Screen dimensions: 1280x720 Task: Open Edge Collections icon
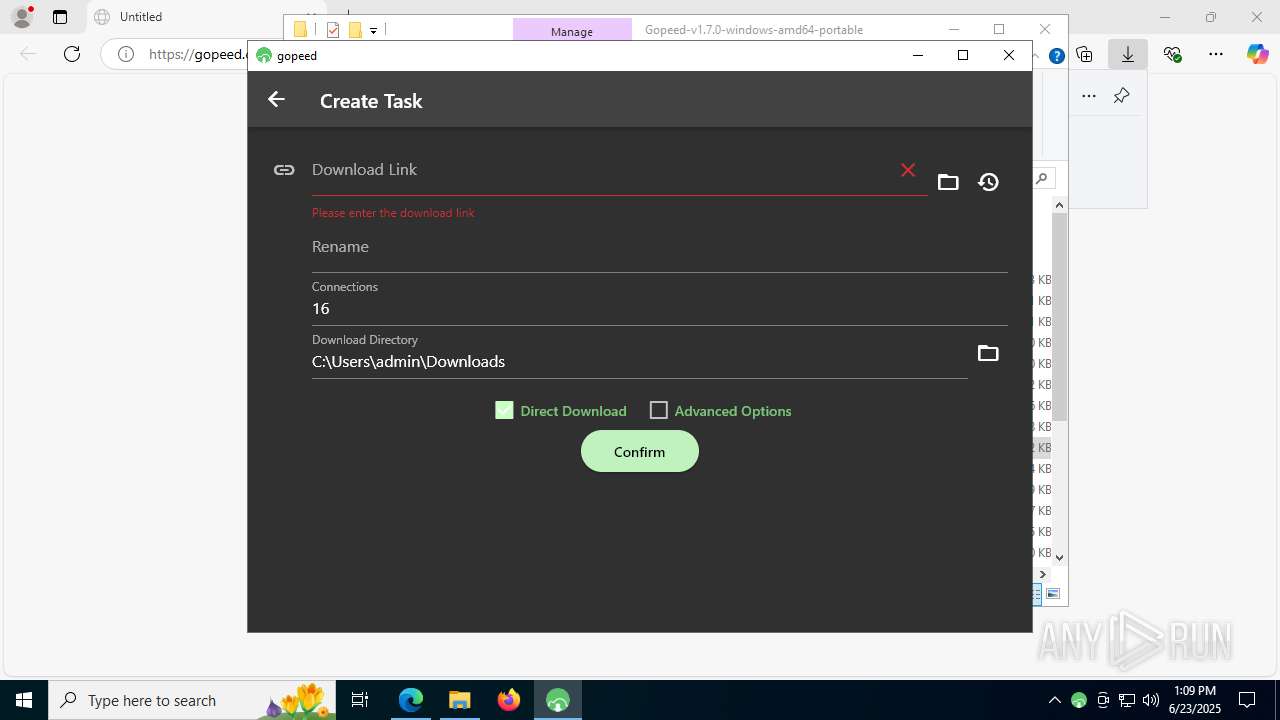click(x=1084, y=54)
